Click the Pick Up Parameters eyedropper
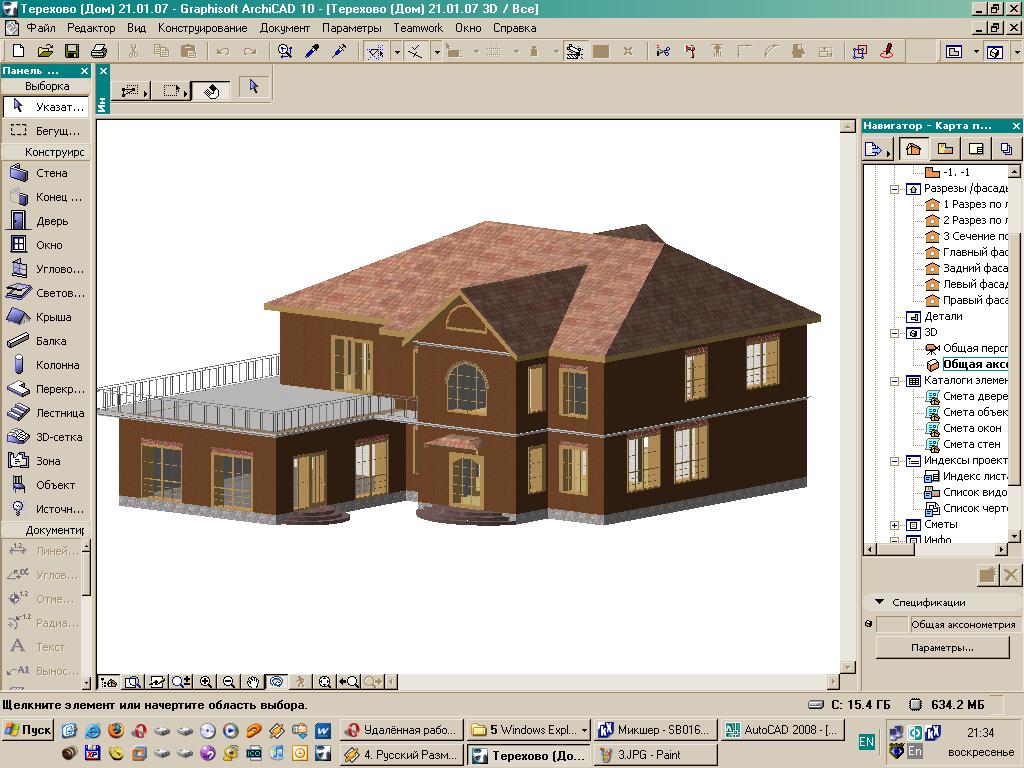 [x=312, y=51]
